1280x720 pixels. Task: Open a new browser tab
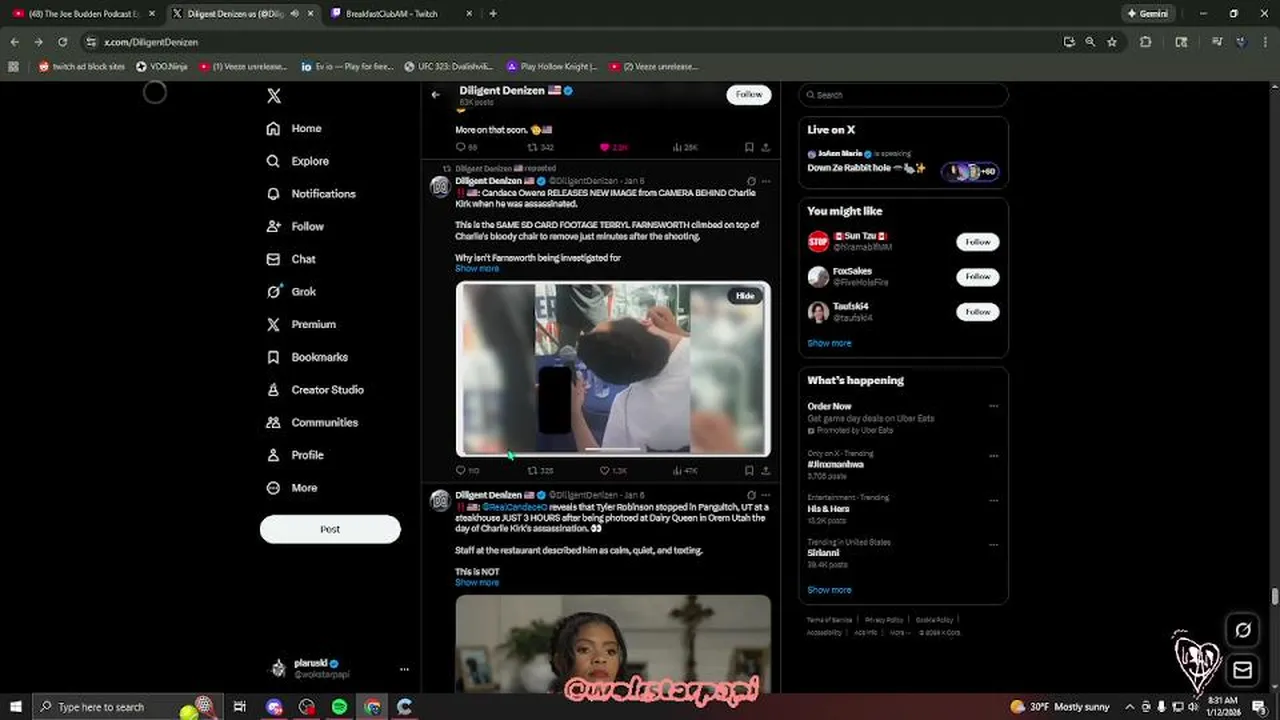tap(493, 13)
